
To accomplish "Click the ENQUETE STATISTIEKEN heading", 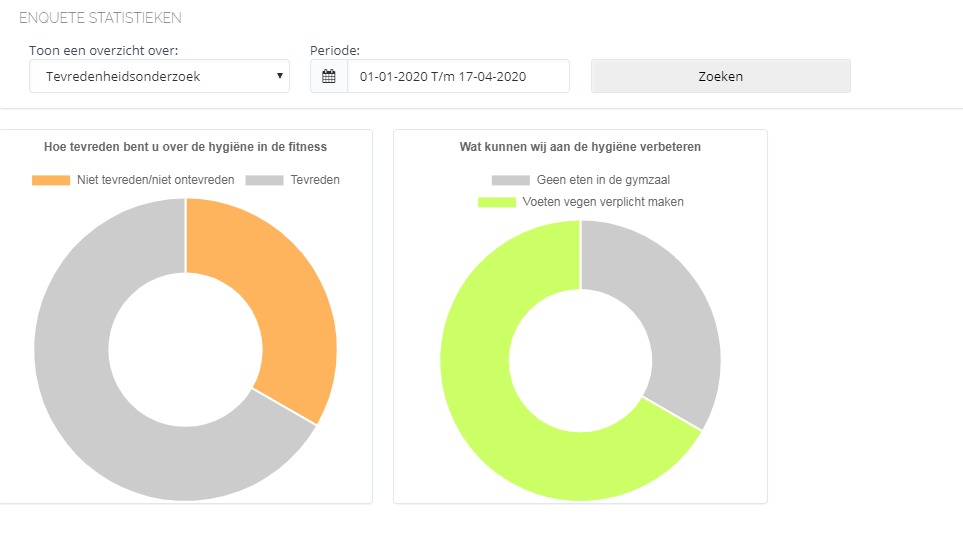I will click(x=100, y=18).
